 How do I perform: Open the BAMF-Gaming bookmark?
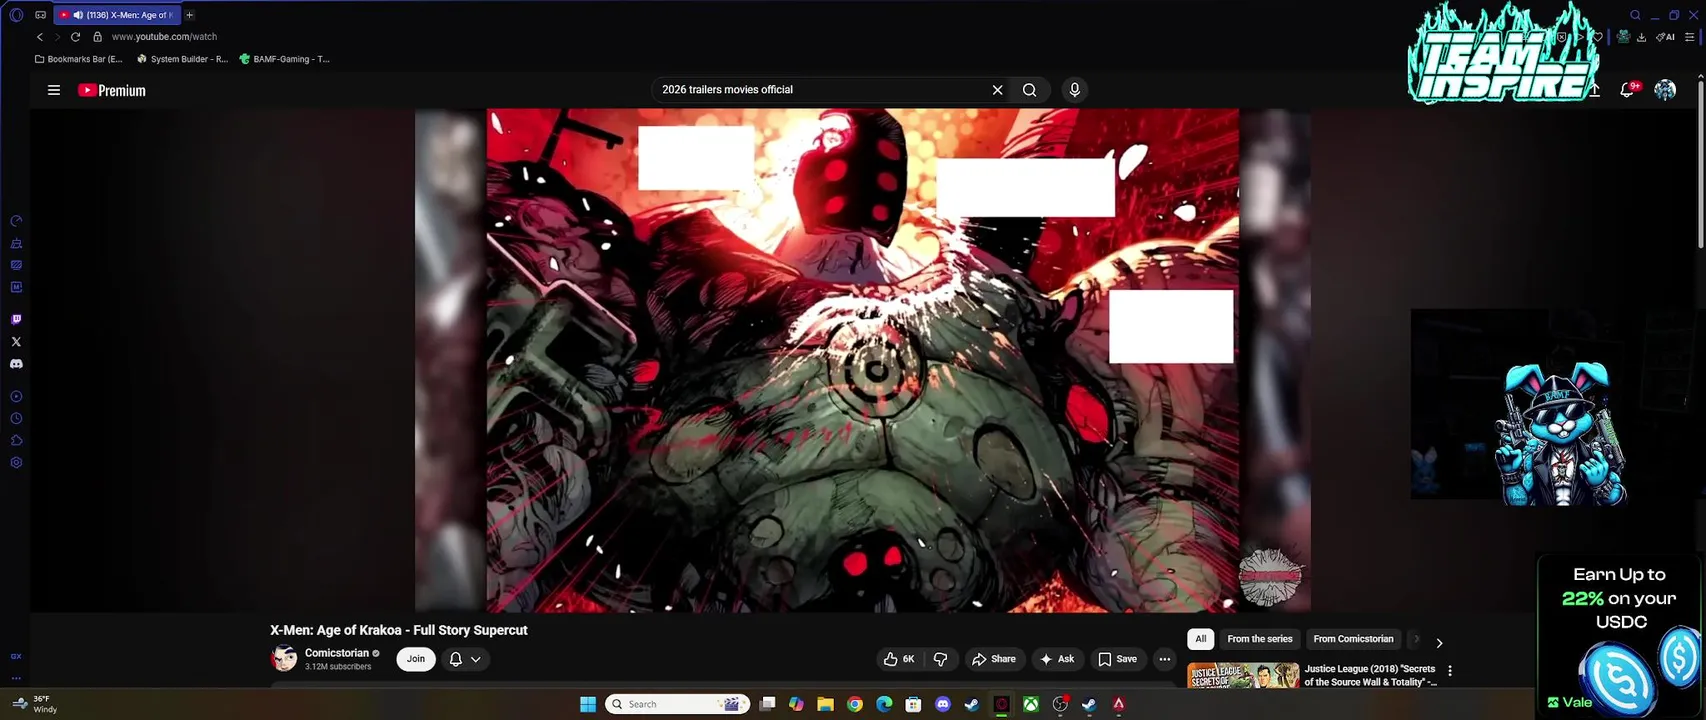[285, 59]
